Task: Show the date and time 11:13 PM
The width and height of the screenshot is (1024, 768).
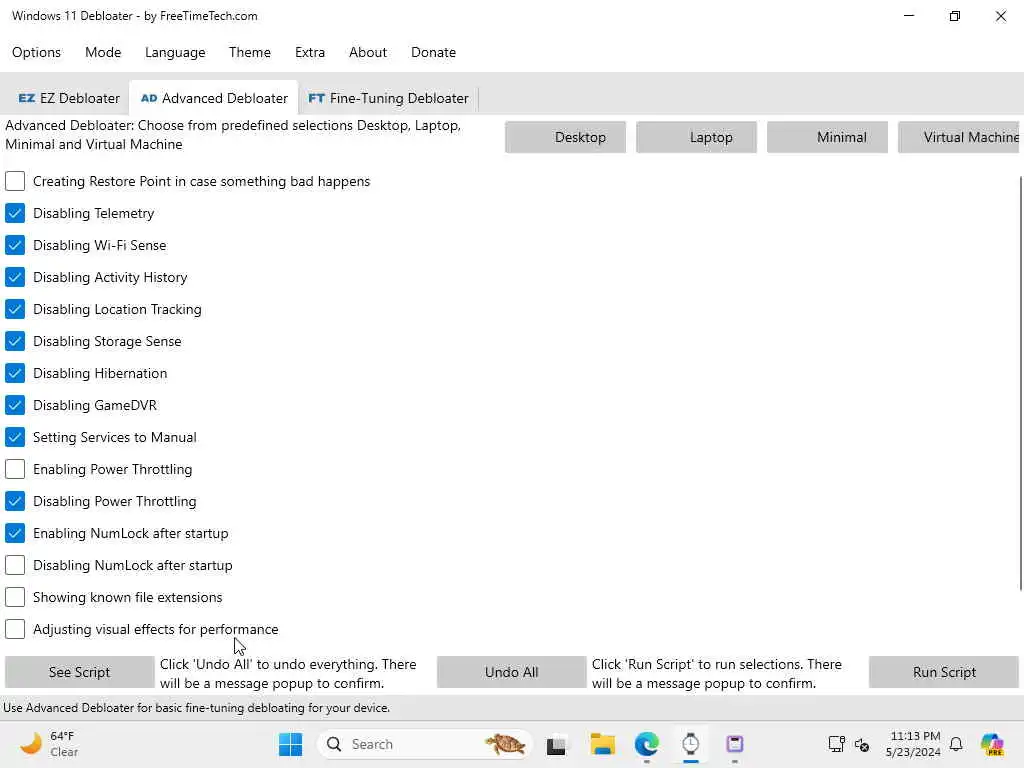Action: [x=913, y=744]
